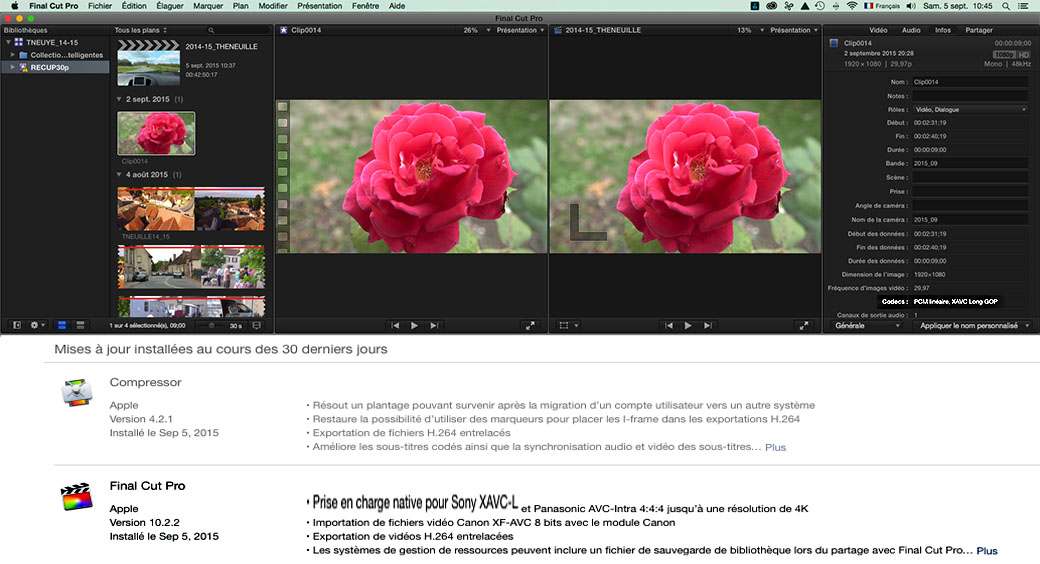Switch browser to filmstrip view

[61, 325]
